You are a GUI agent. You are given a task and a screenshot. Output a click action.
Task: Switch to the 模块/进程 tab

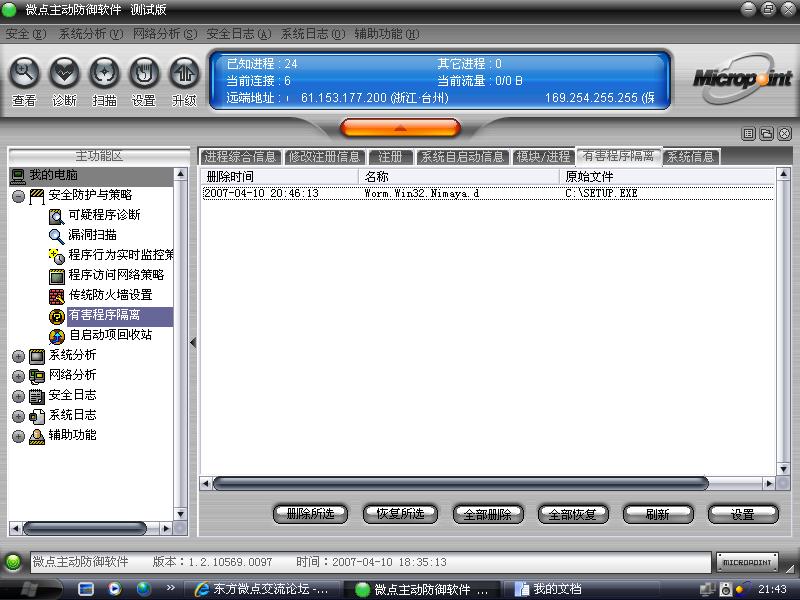point(543,157)
